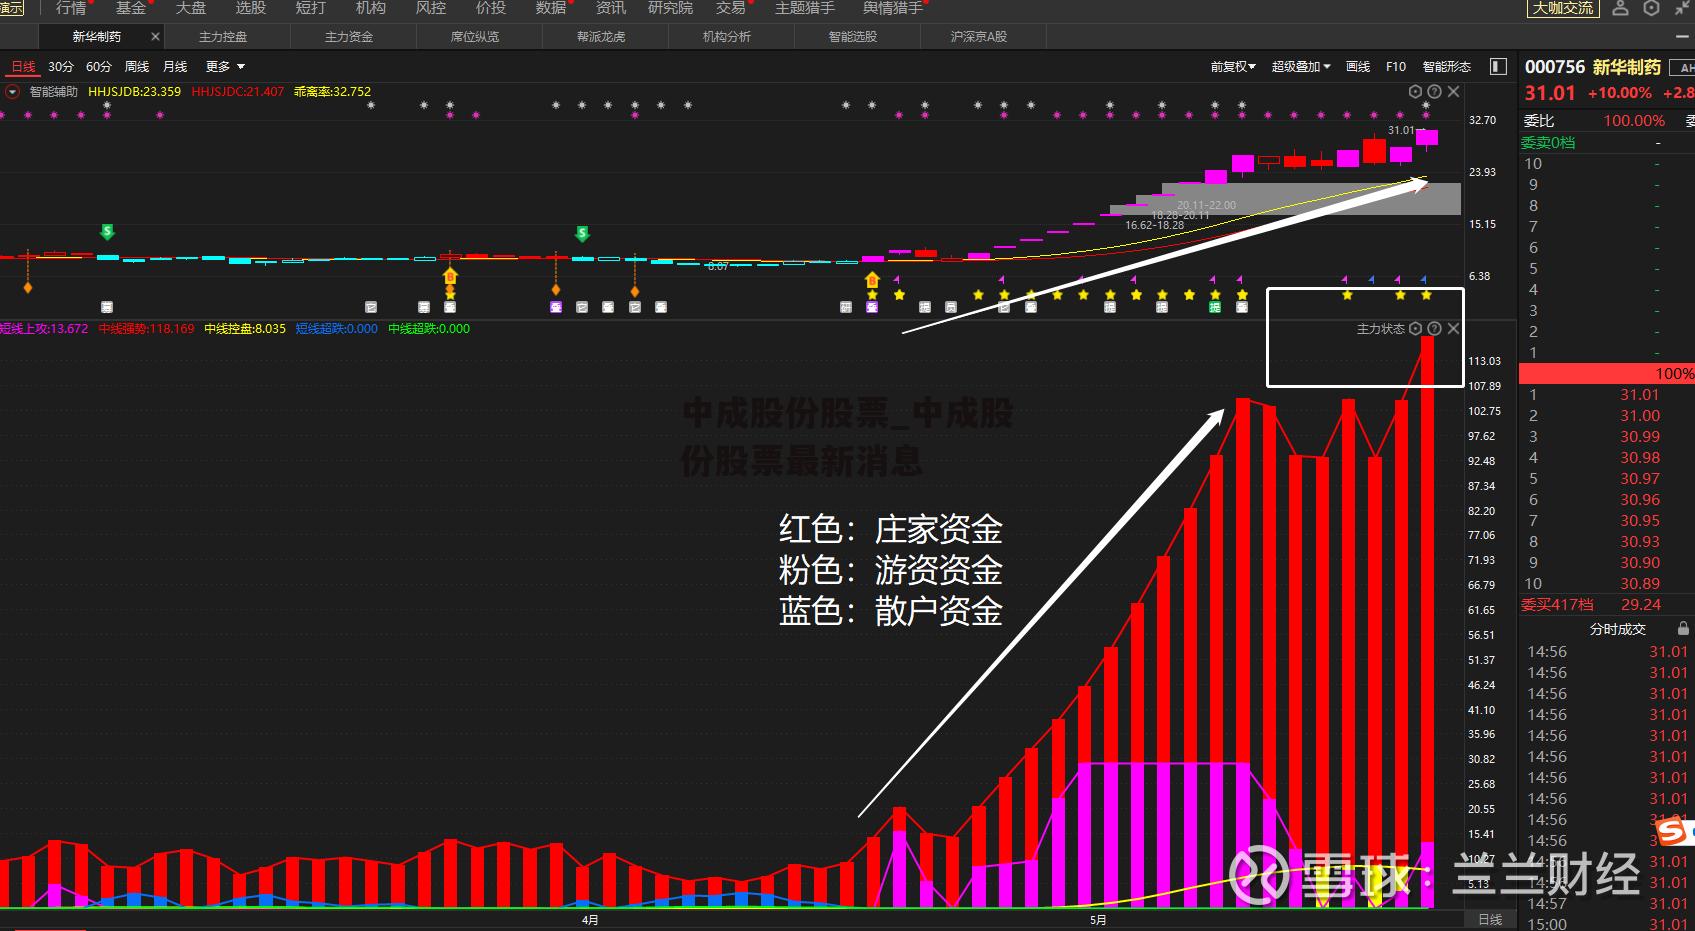Open the 交易 menu

coord(731,8)
